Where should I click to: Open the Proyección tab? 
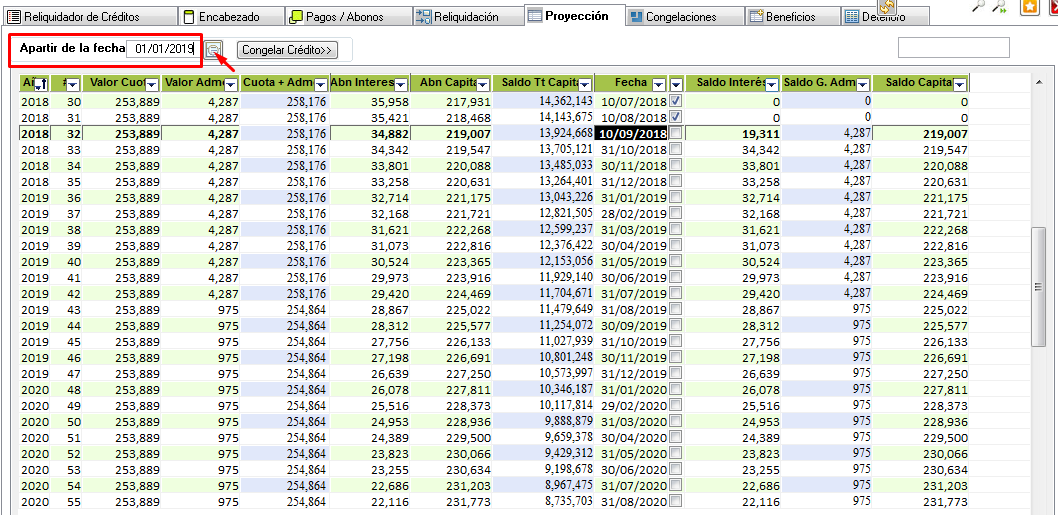[575, 16]
